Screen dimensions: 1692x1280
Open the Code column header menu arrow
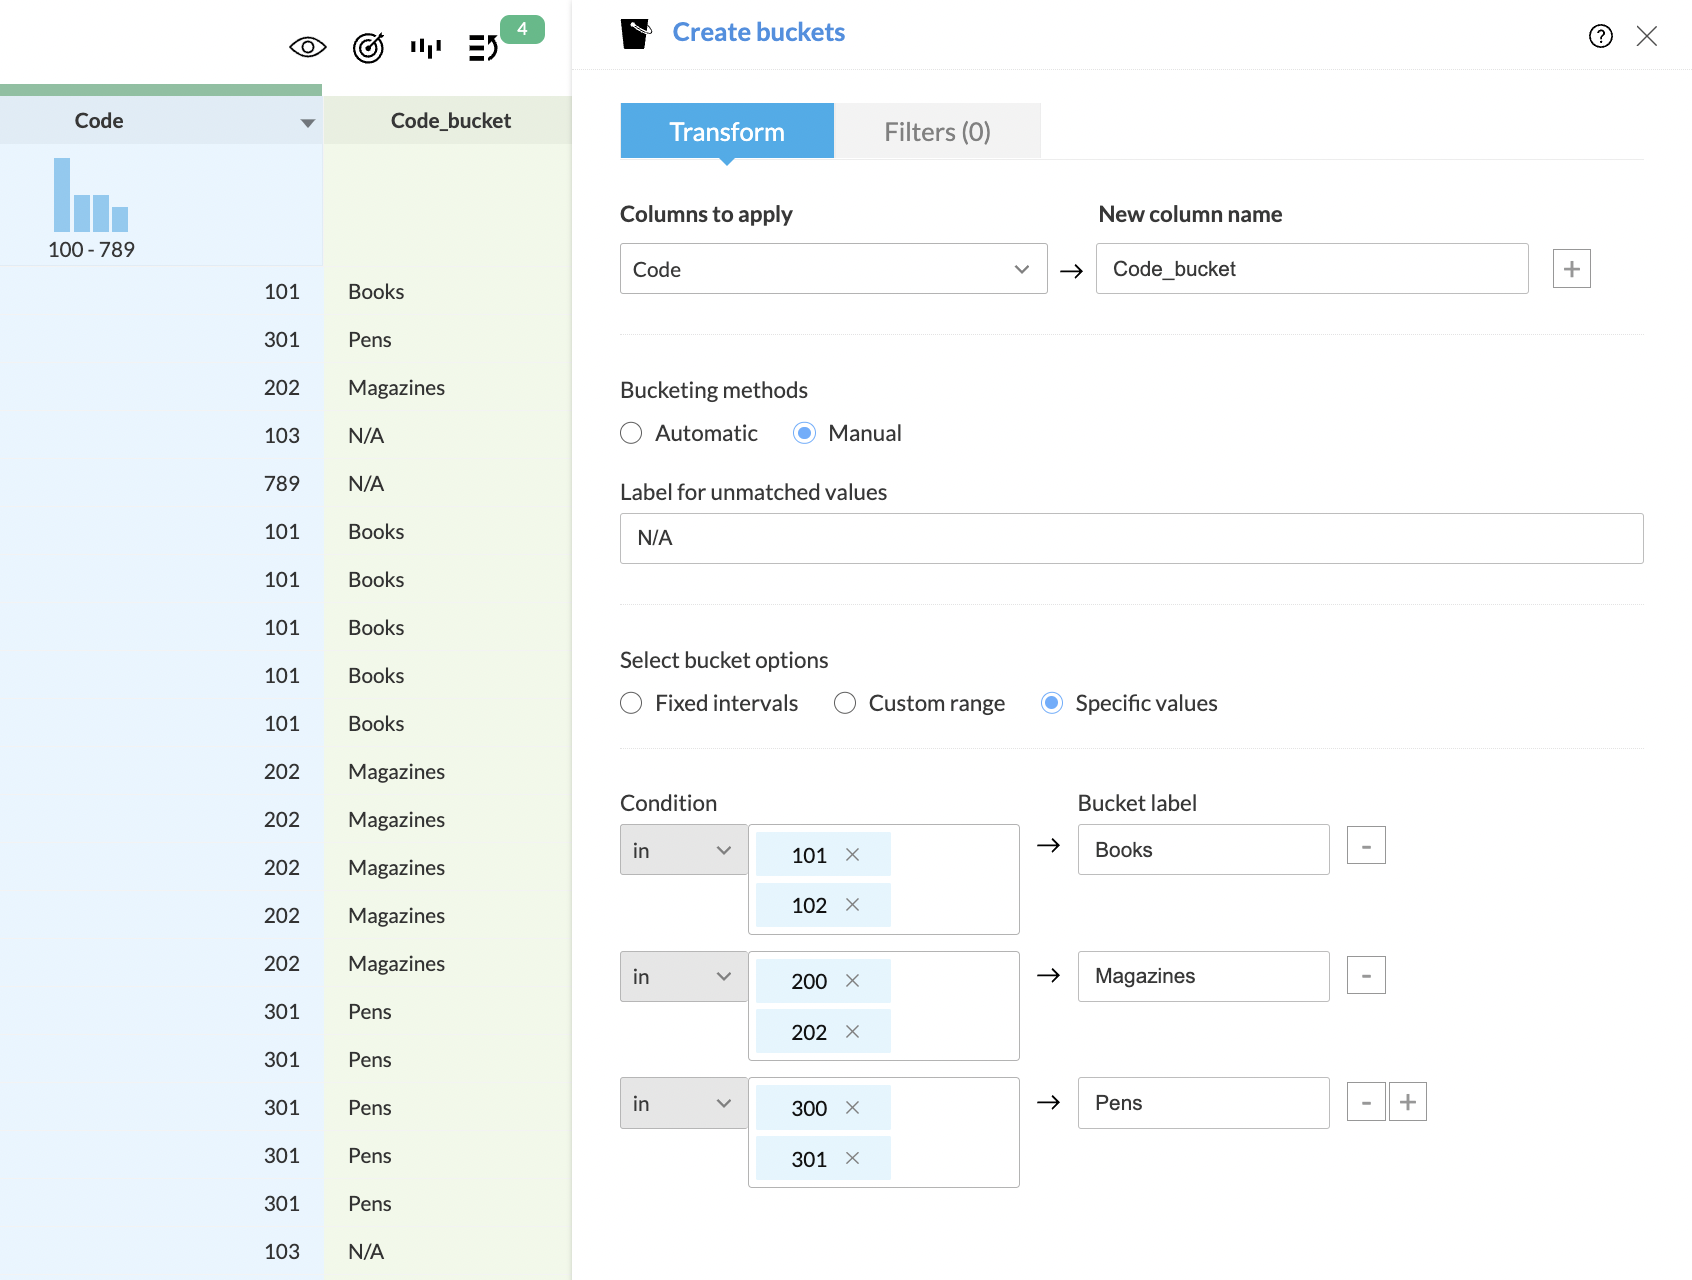tap(307, 123)
